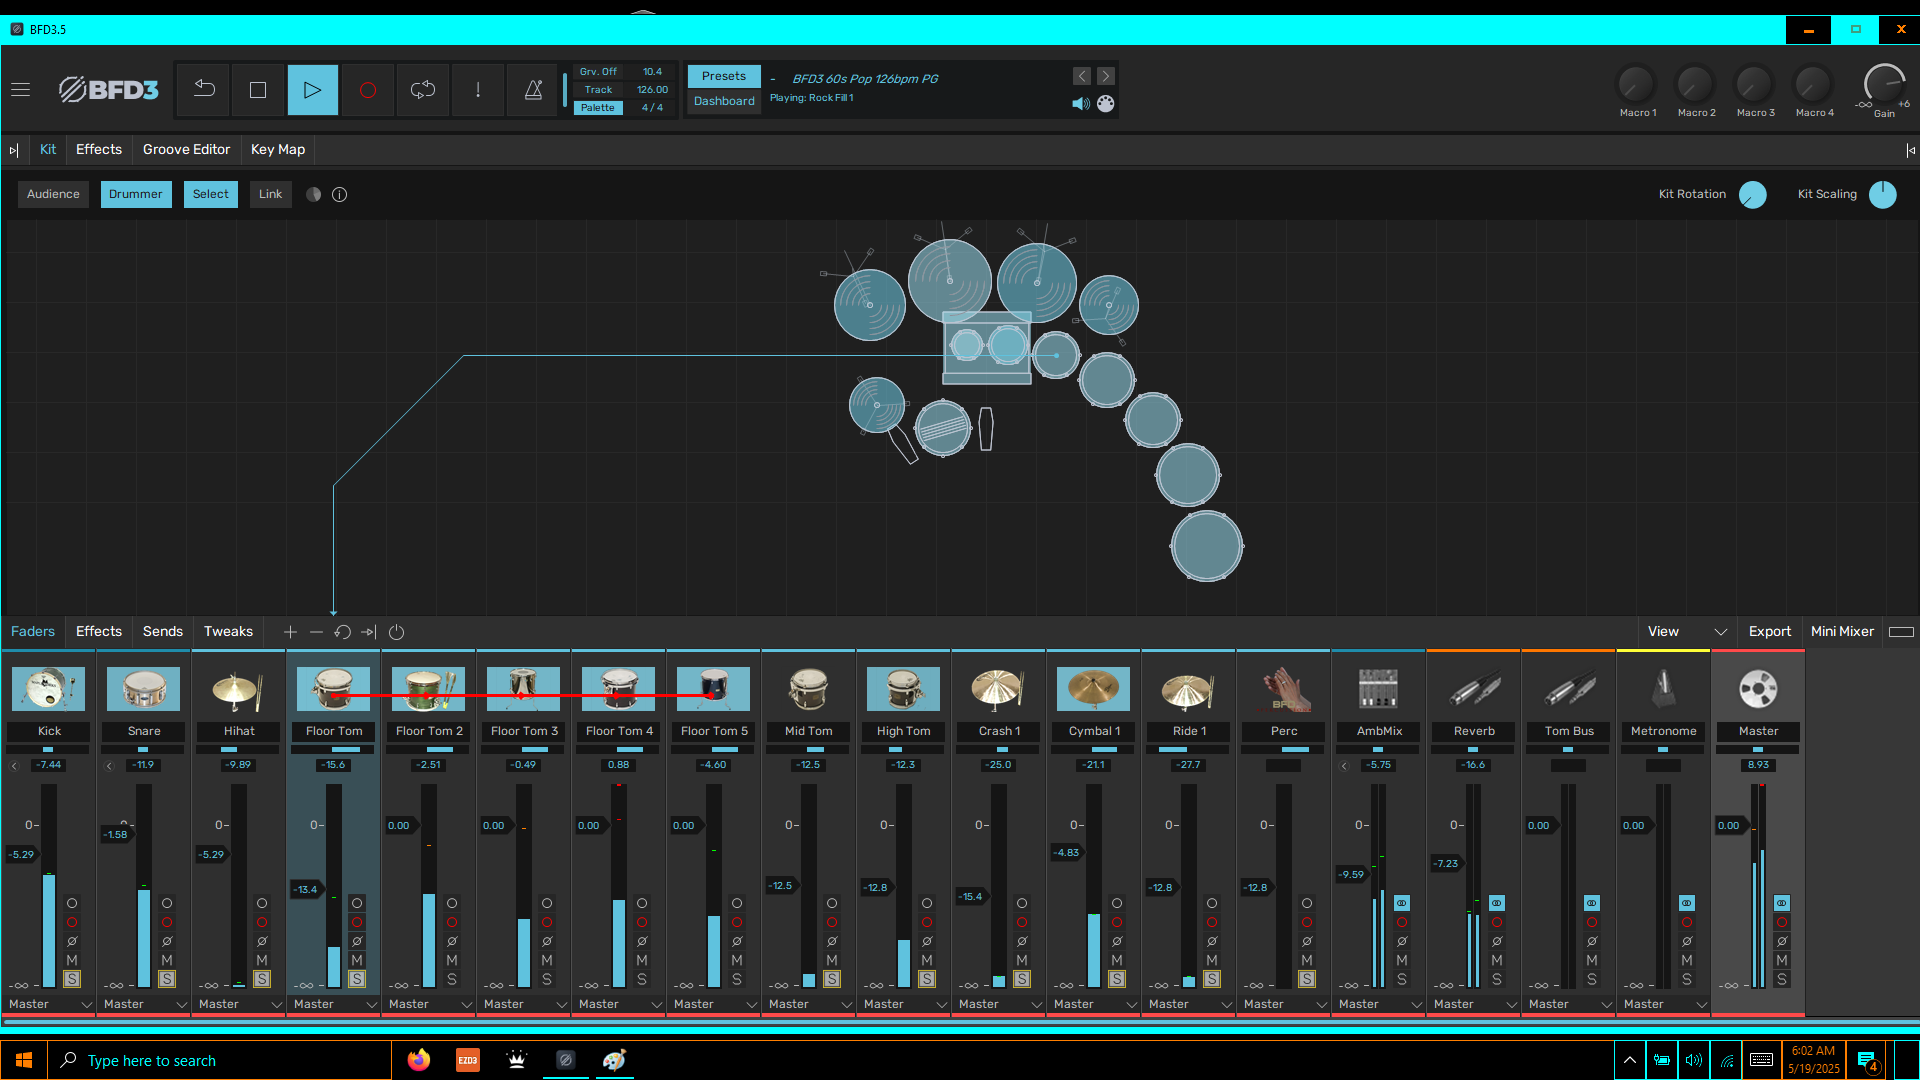Mute the Mid Tom channel
1920x1080 pixels.
coord(832,960)
